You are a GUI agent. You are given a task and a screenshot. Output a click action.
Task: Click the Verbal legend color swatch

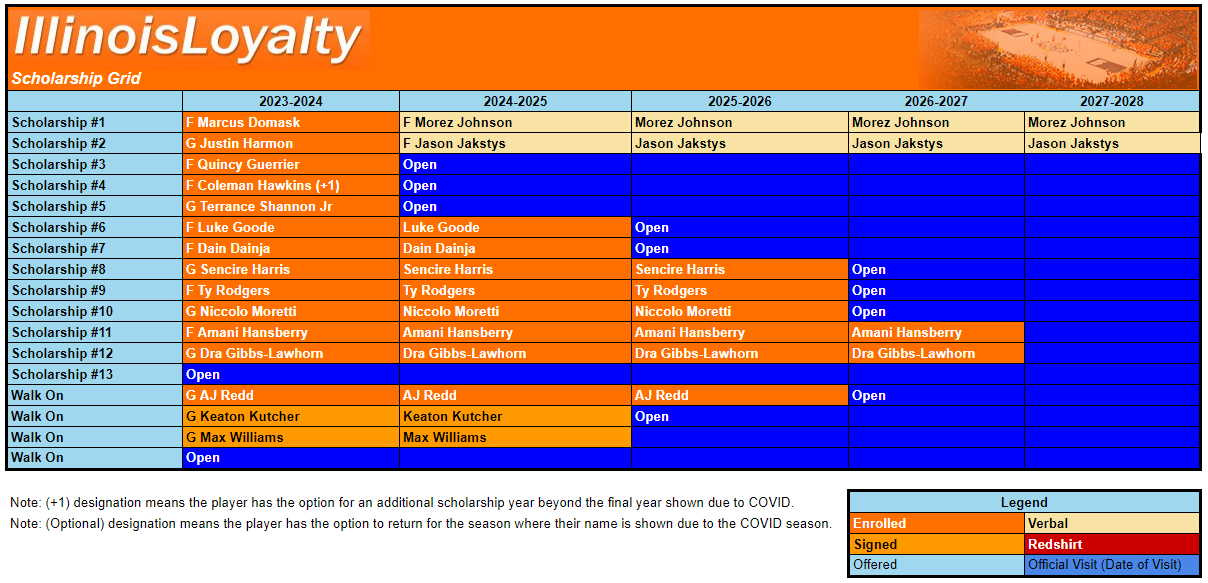[1111, 523]
